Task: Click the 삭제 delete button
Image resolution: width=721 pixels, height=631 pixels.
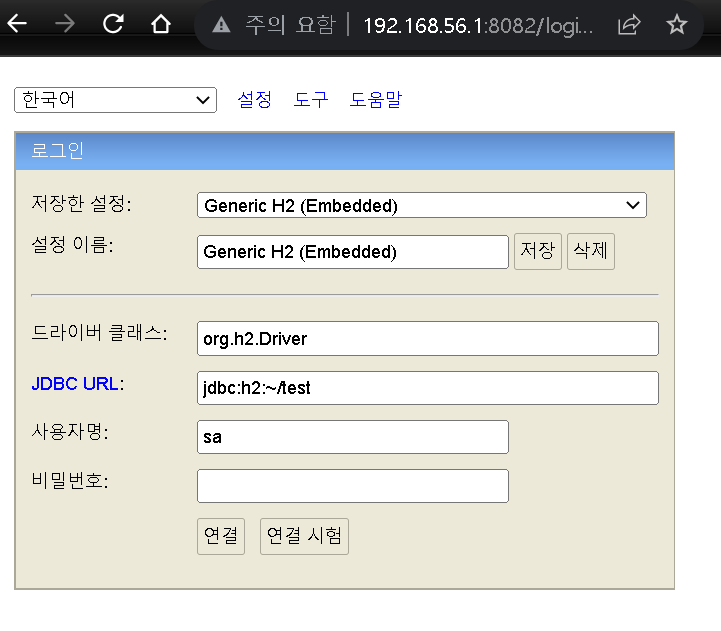Action: (x=590, y=251)
